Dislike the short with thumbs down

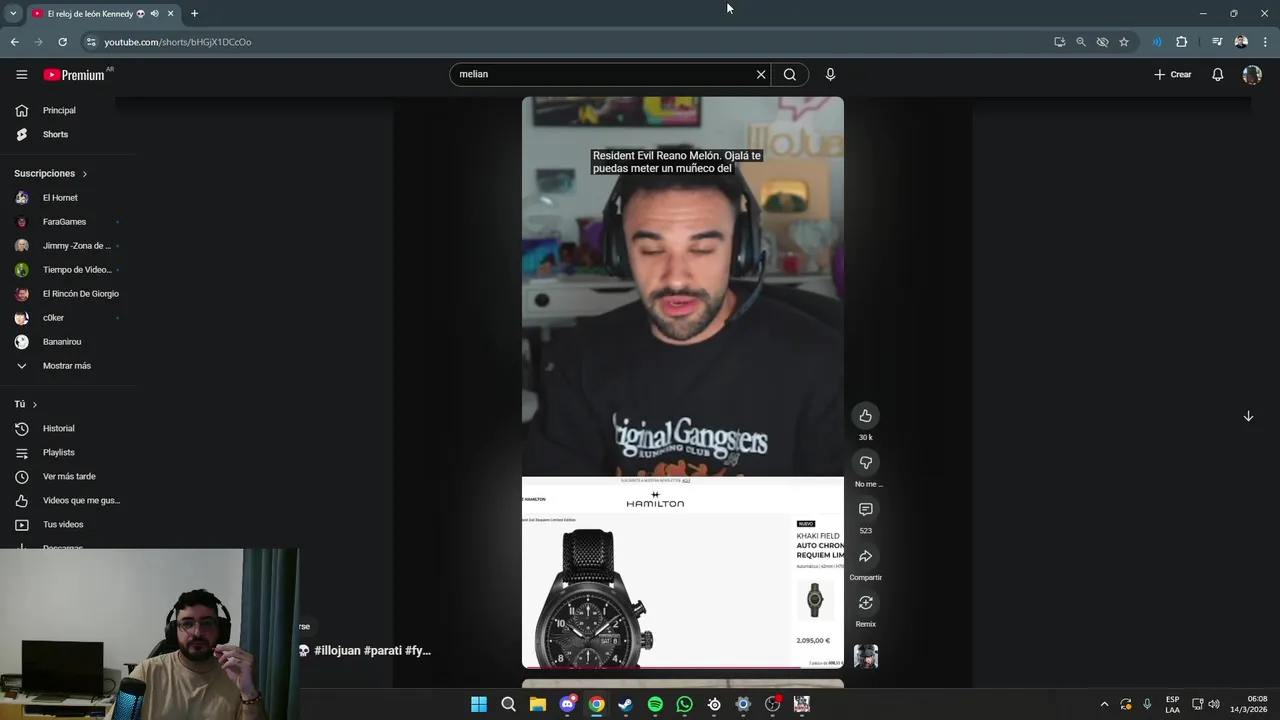pyautogui.click(x=866, y=462)
